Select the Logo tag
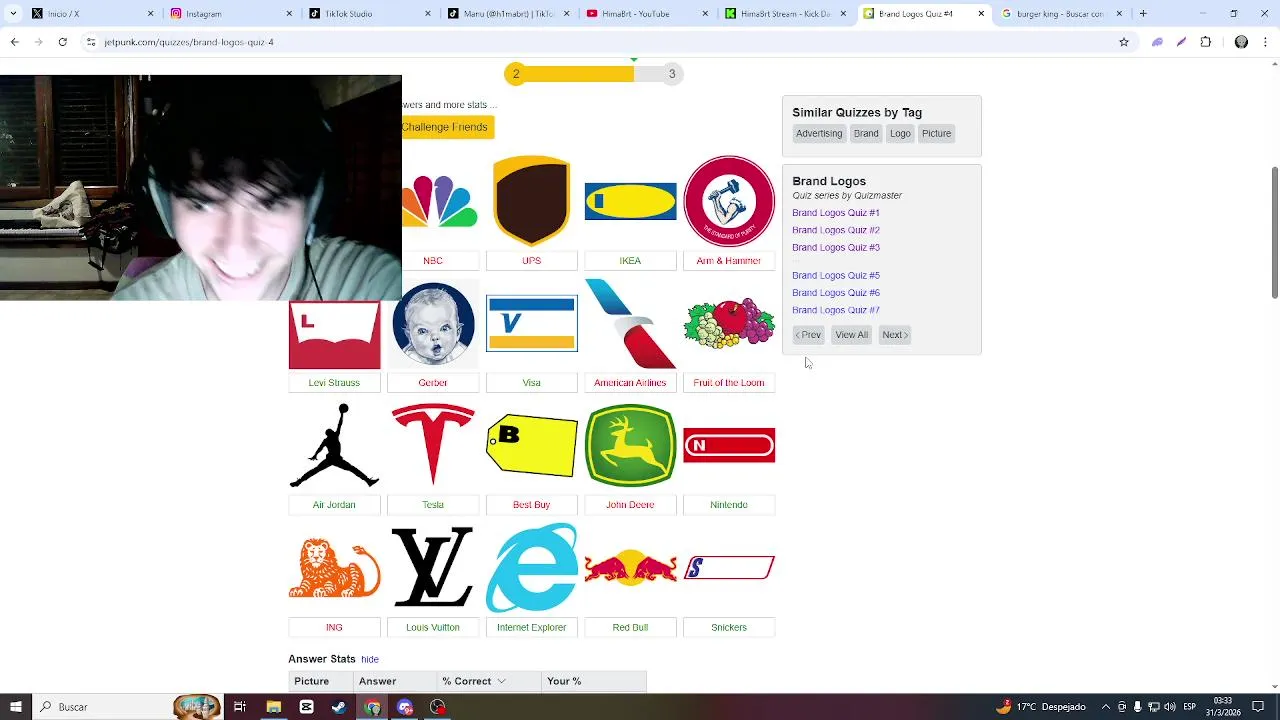 click(x=900, y=133)
